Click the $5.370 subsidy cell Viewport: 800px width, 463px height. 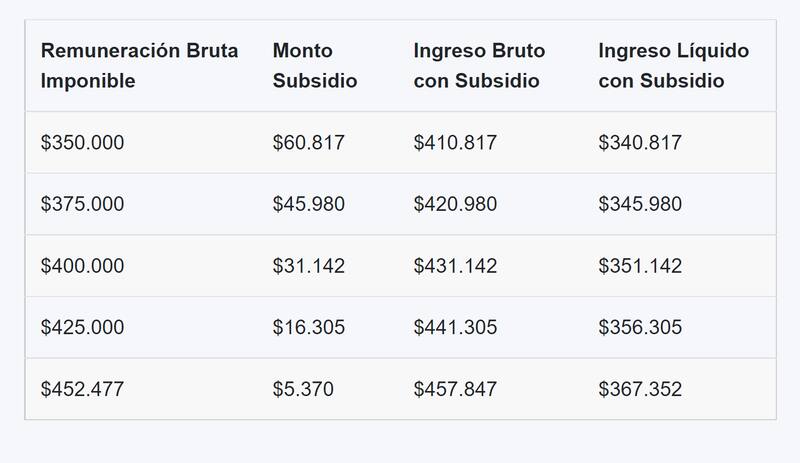303,389
